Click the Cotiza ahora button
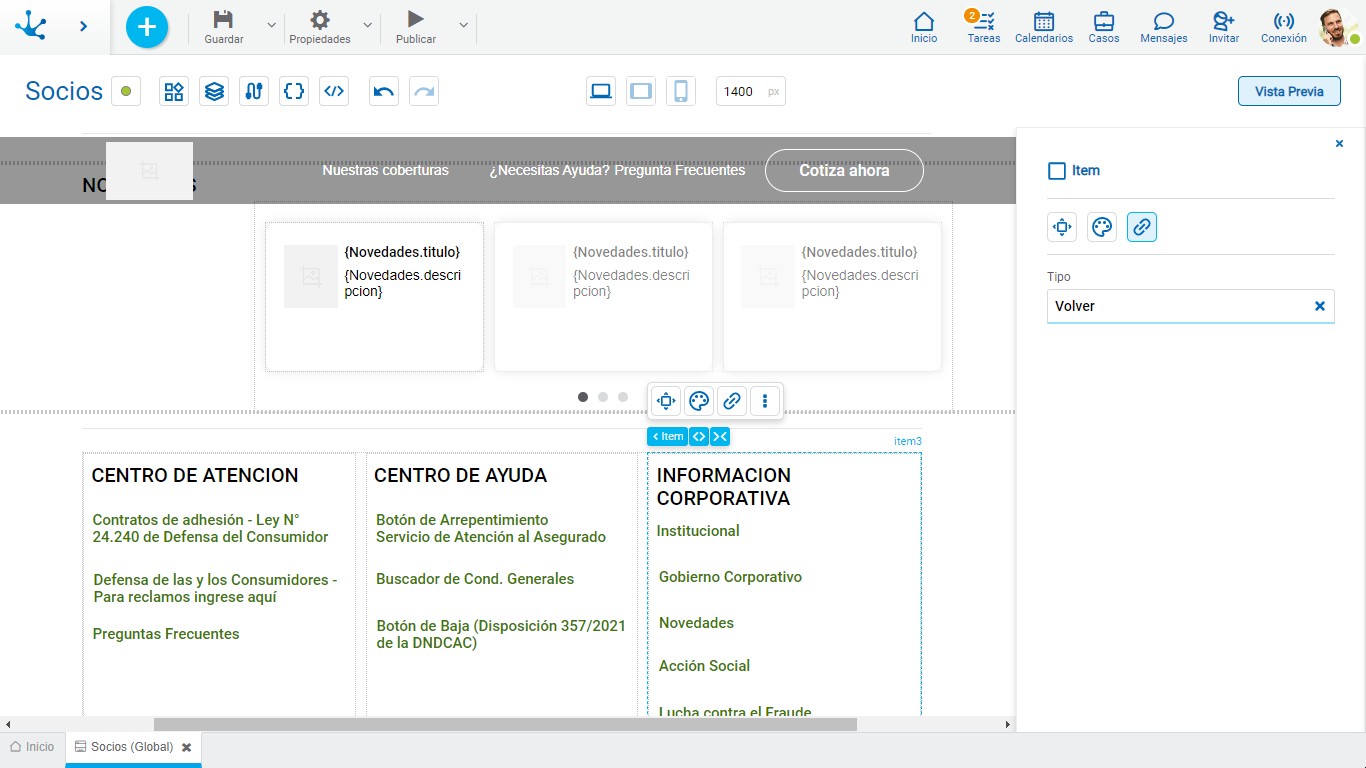 click(x=844, y=170)
